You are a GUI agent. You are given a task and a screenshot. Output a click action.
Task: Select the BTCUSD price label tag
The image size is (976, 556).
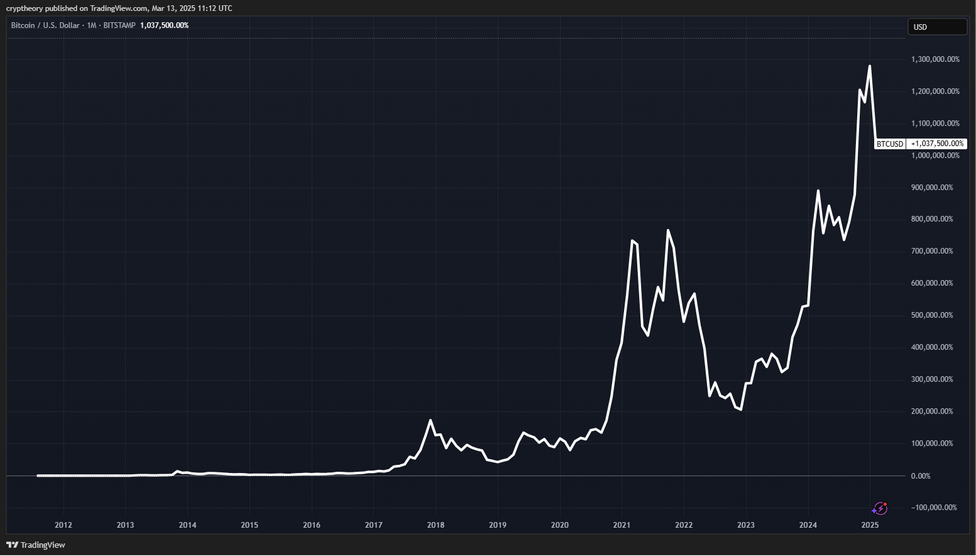click(x=889, y=144)
